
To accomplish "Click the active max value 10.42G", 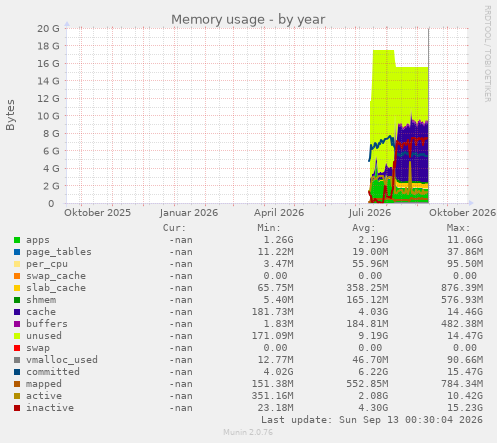I will [465, 396].
